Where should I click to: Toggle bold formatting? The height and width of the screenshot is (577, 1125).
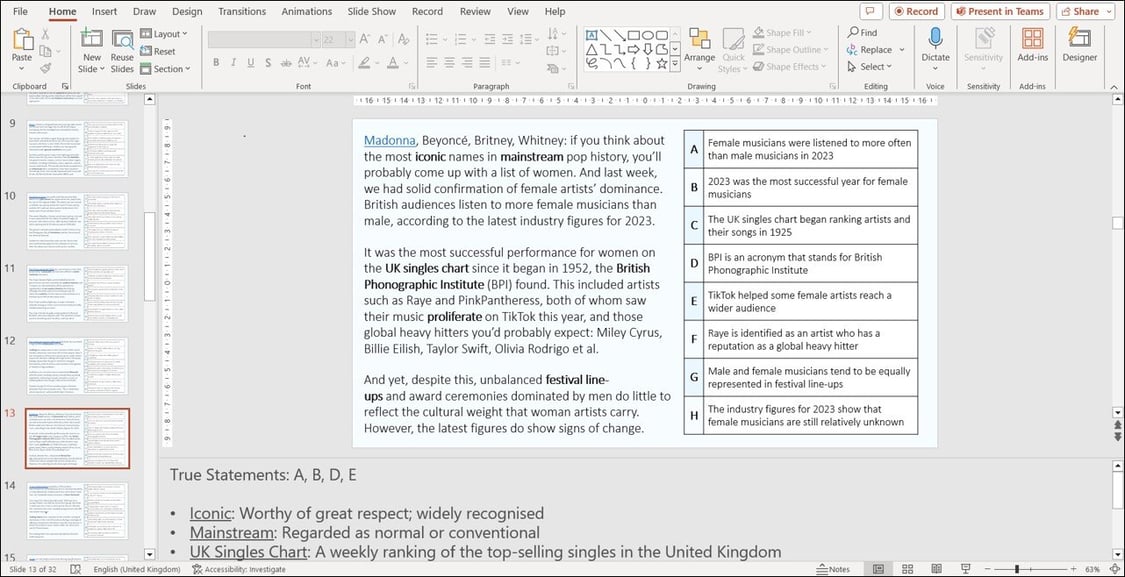(x=216, y=62)
